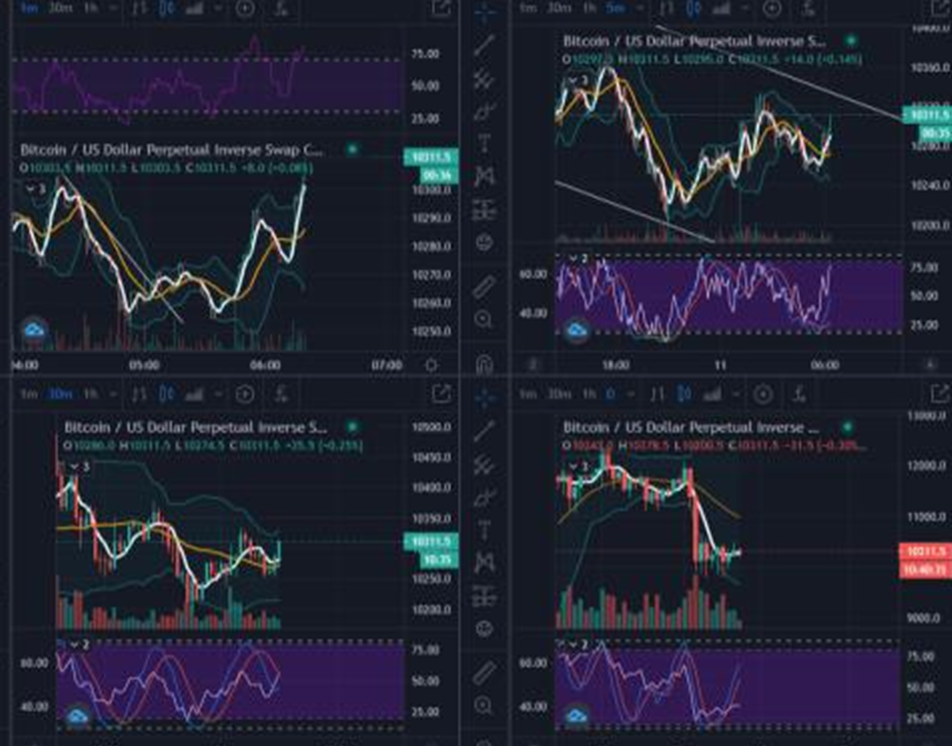The width and height of the screenshot is (952, 746).
Task: Select the ruler tool beside the daily chart
Action: 484,673
